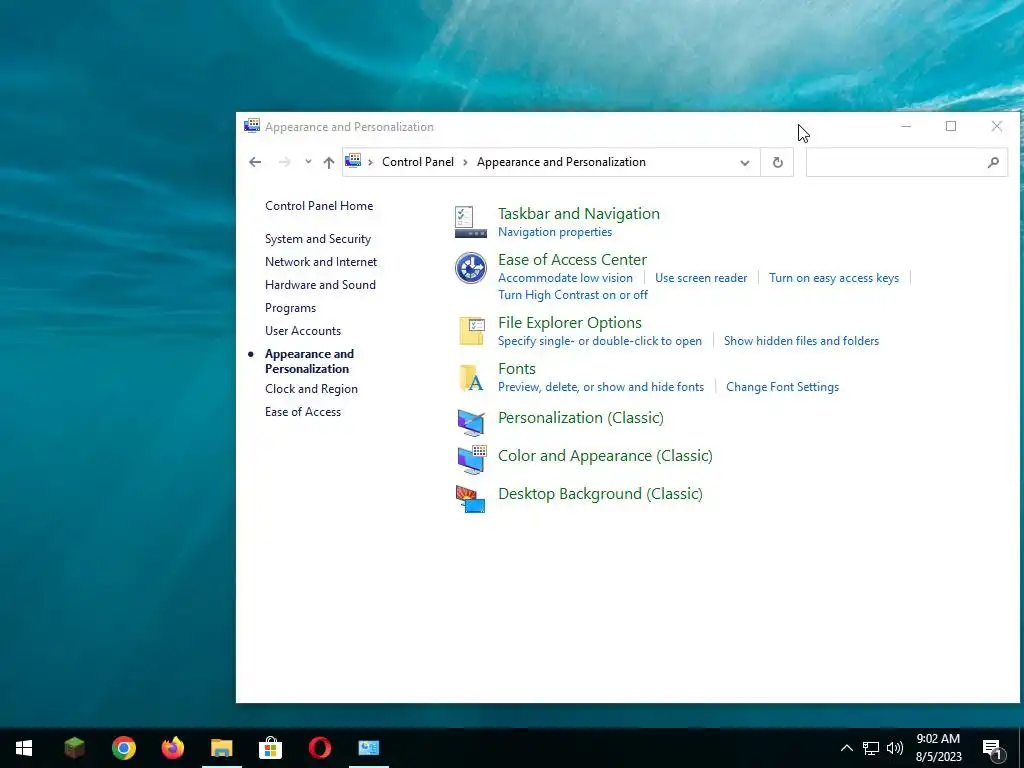Open the volume tray icon
Image resolution: width=1024 pixels, height=768 pixels.
click(x=895, y=748)
